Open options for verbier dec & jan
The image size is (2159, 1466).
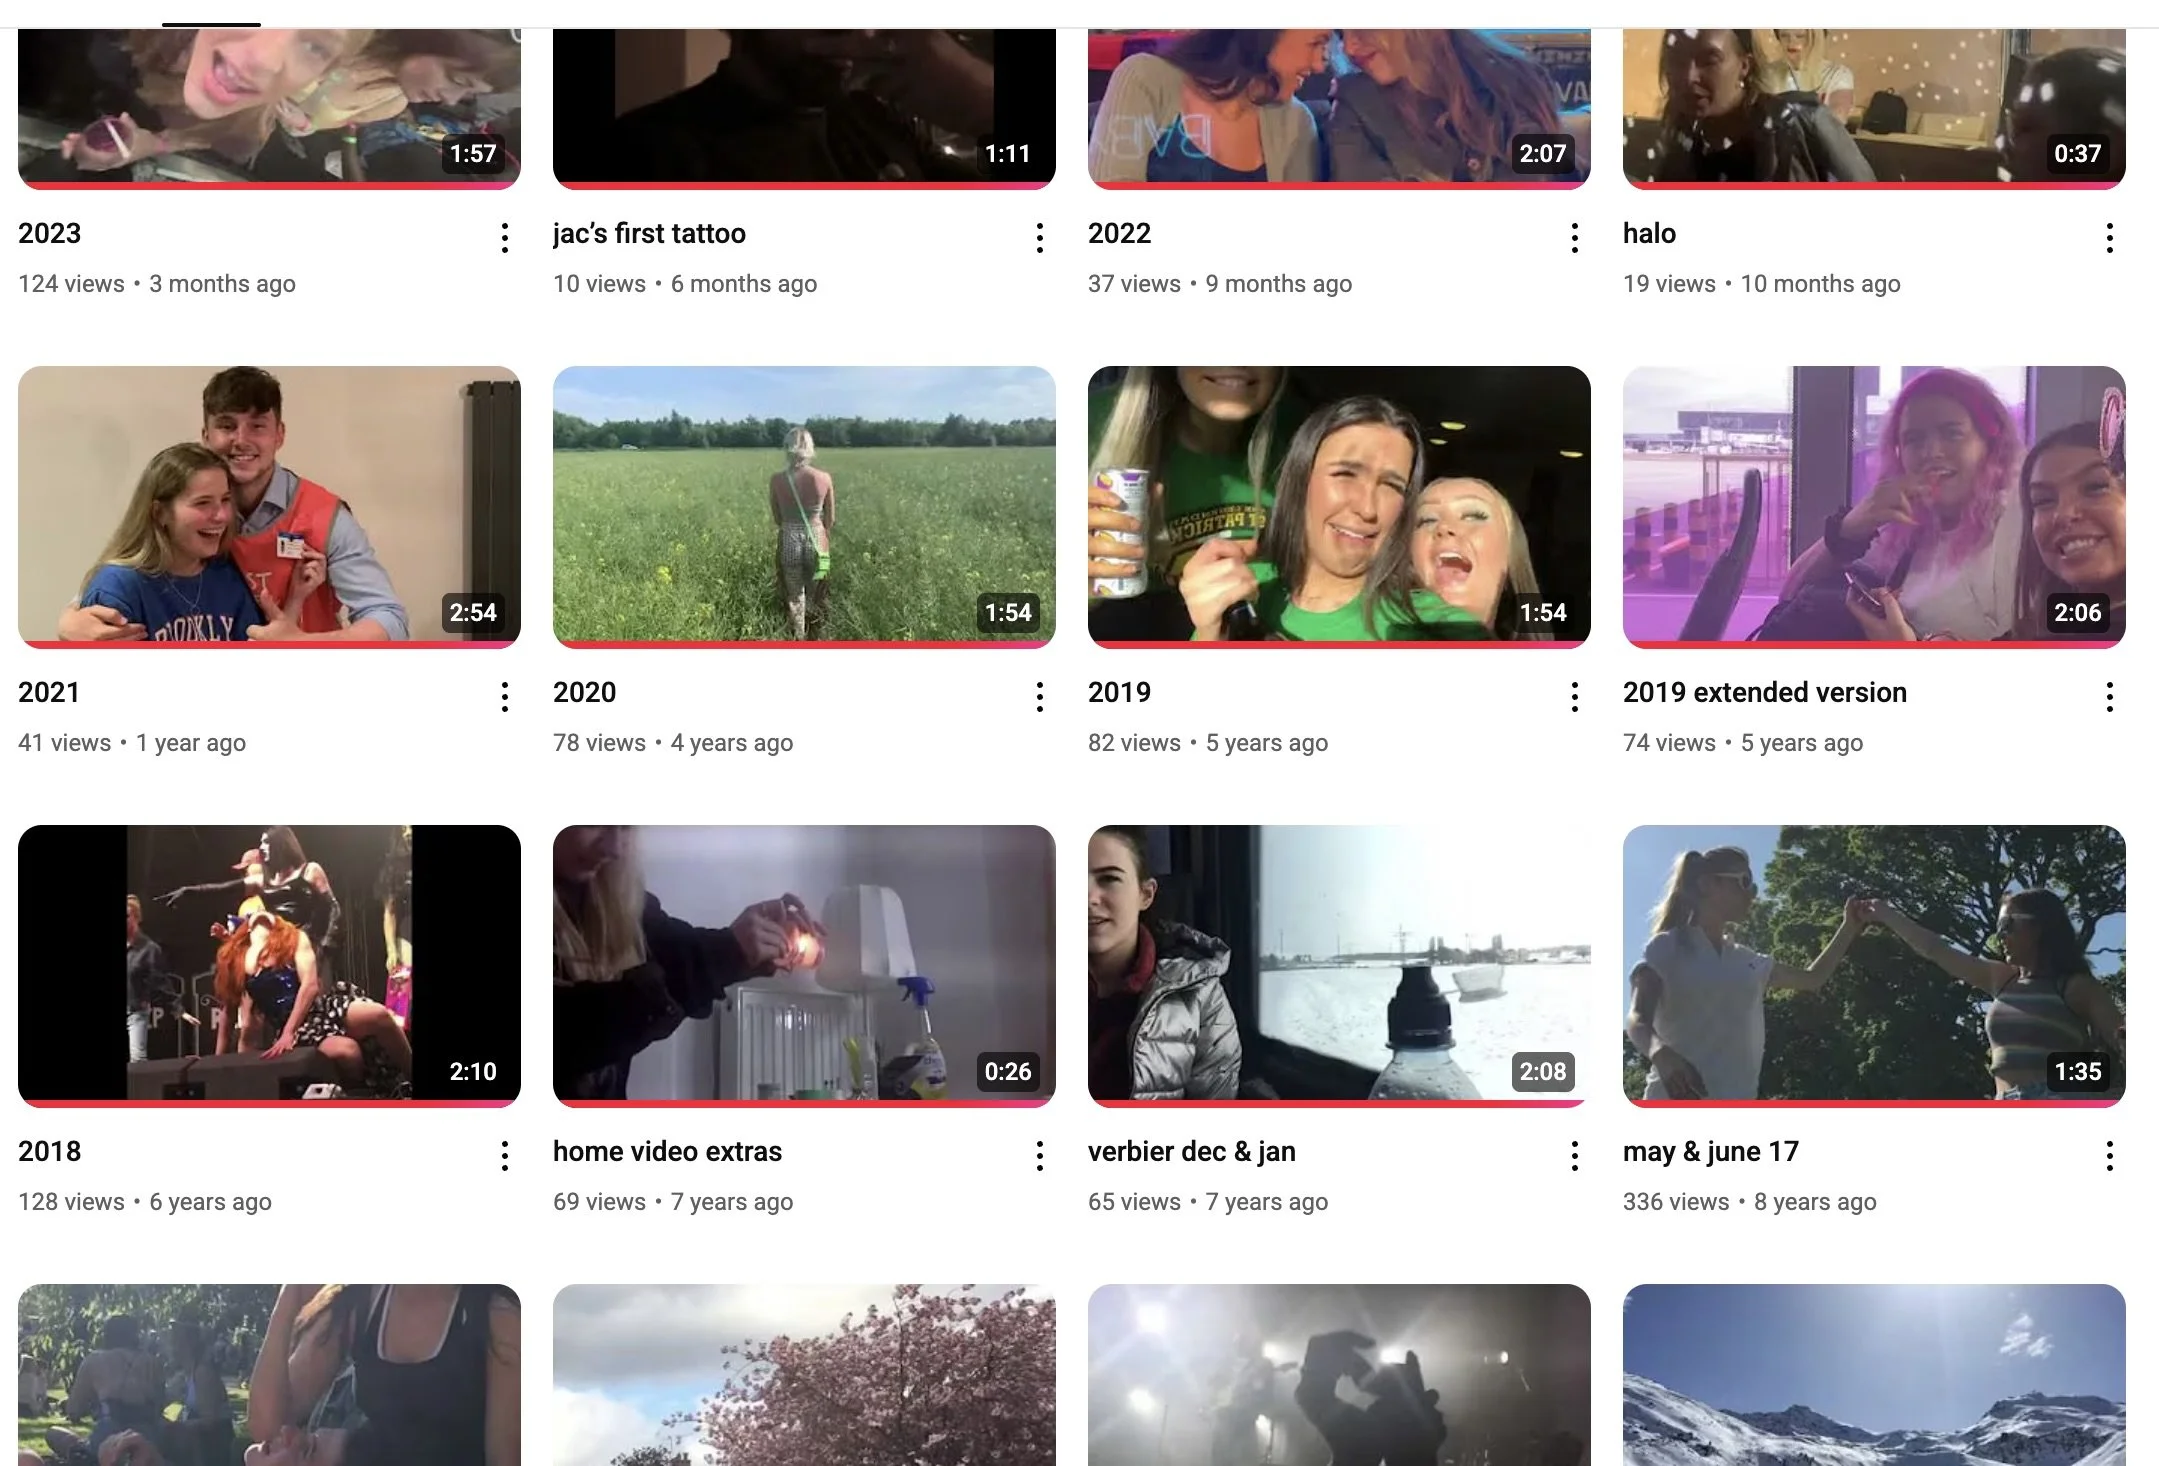(x=1575, y=1156)
